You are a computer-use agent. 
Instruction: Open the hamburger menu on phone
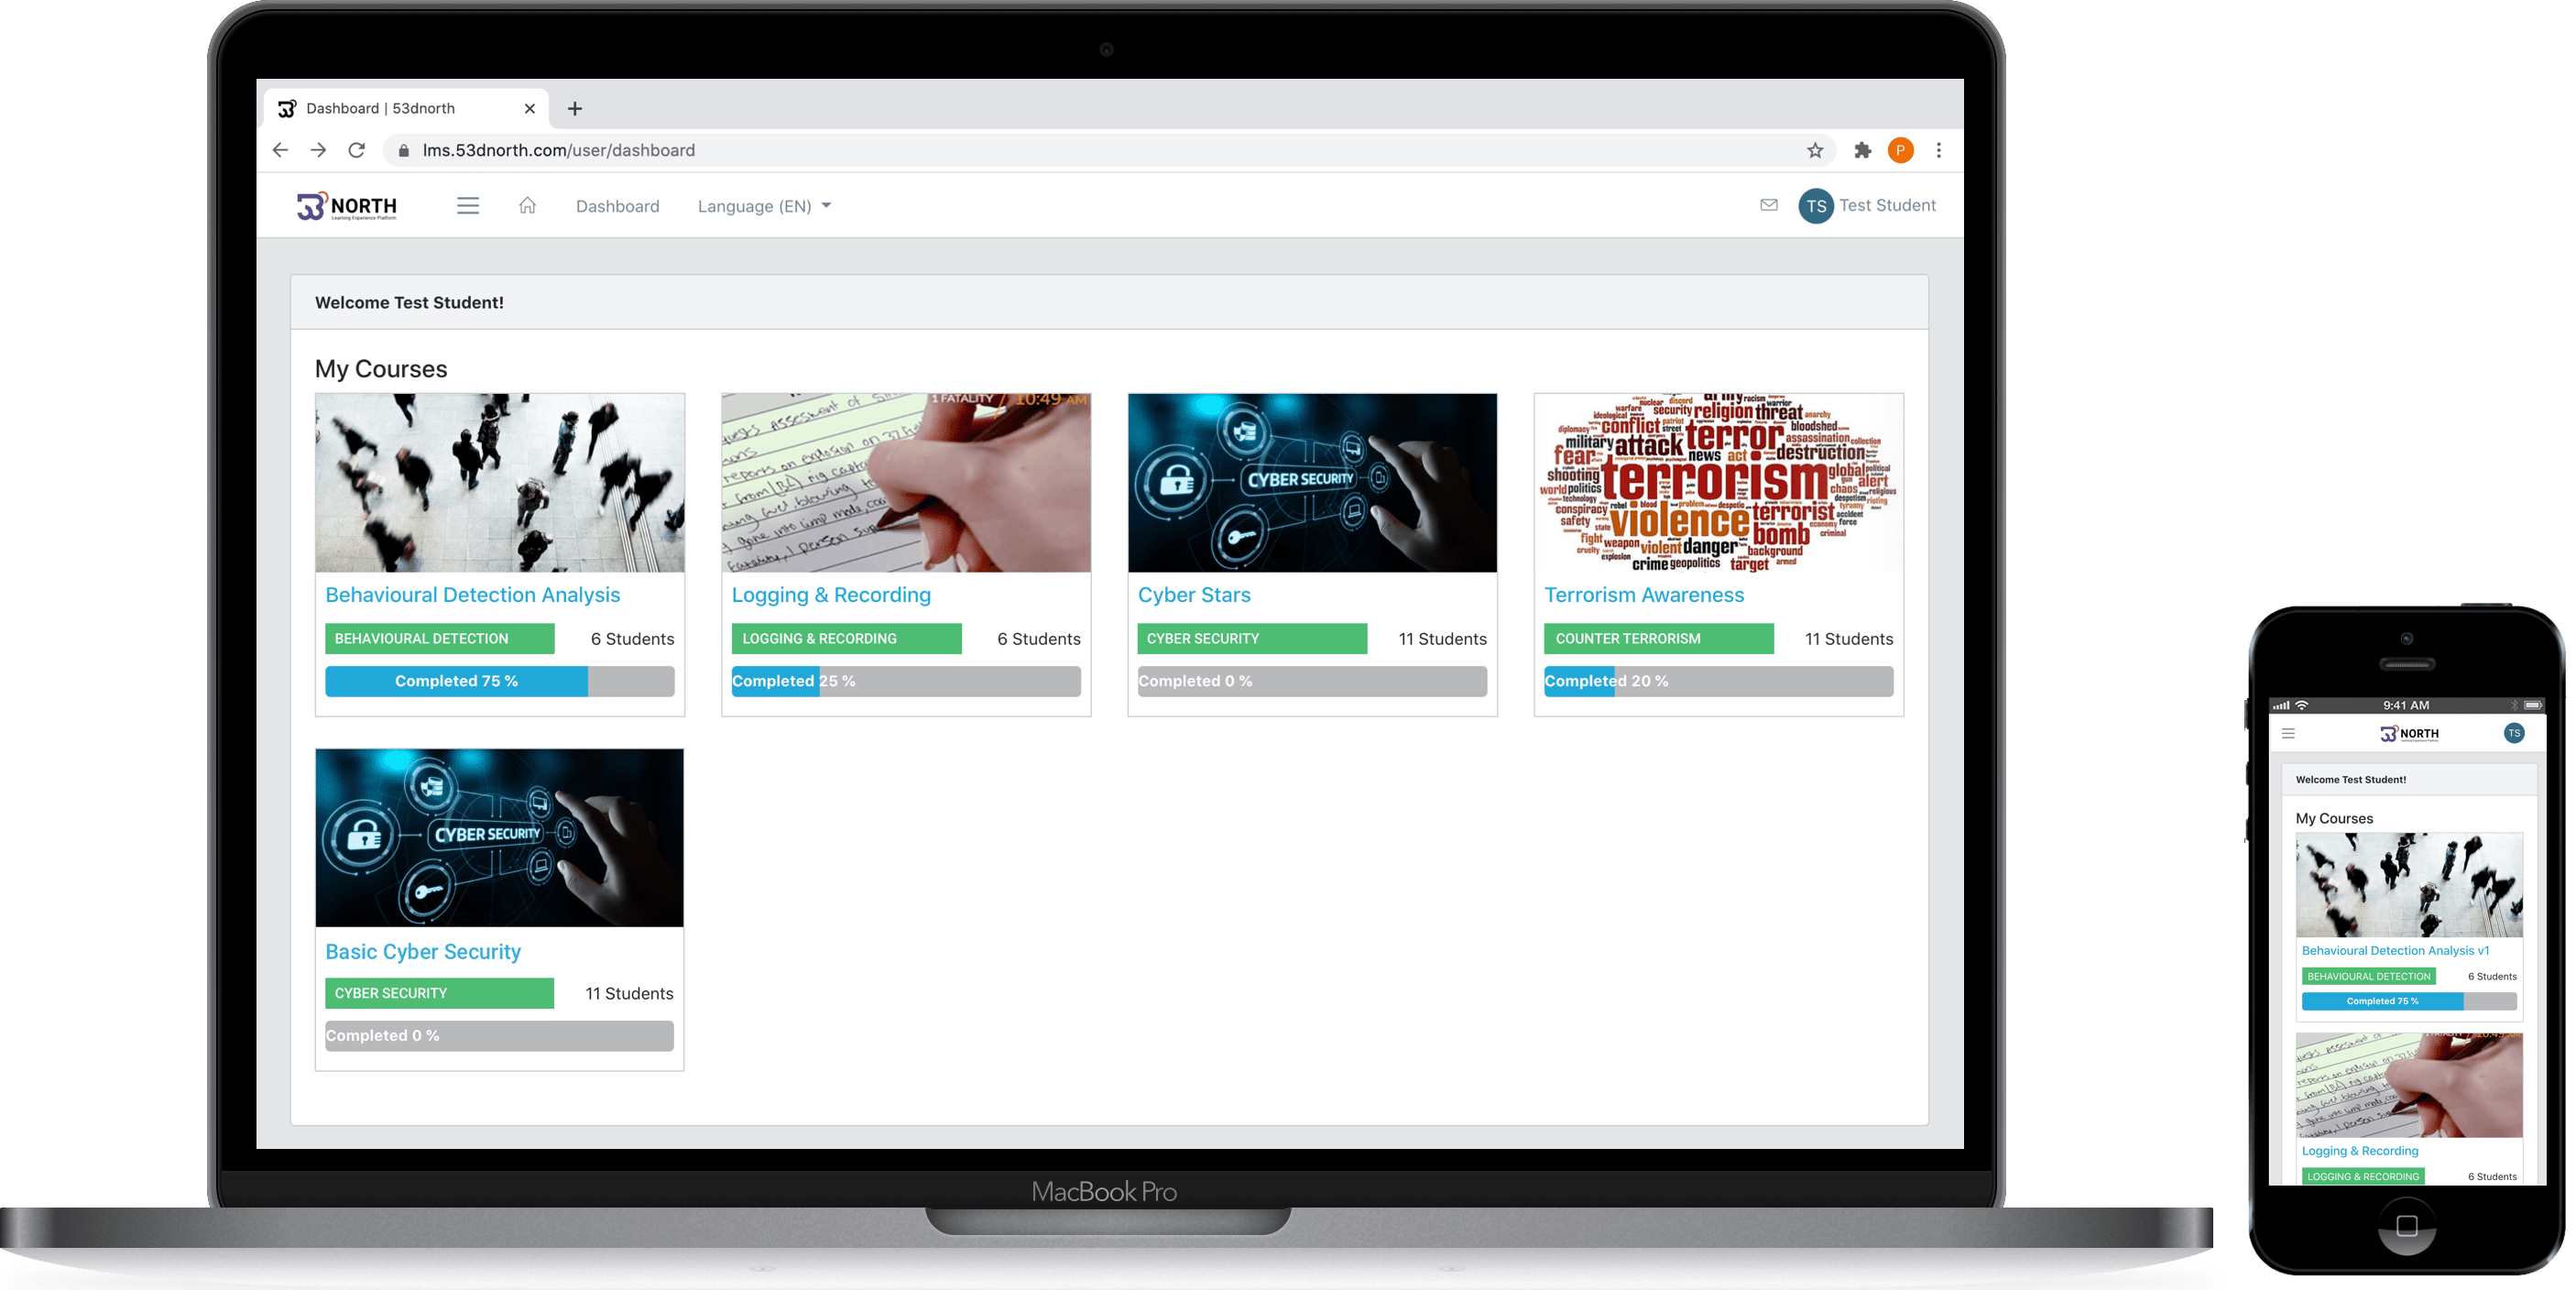[x=2288, y=733]
